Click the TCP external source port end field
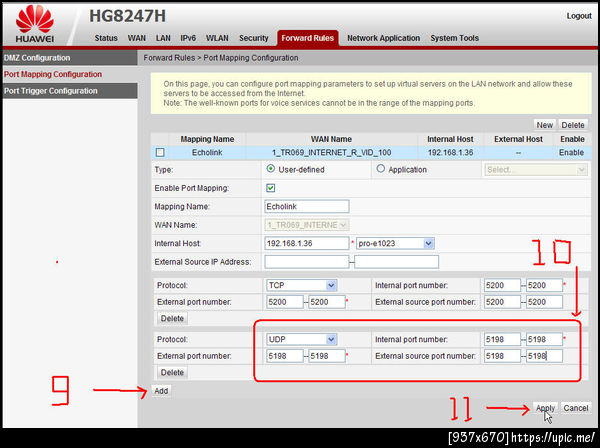The width and height of the screenshot is (600, 448). (544, 302)
